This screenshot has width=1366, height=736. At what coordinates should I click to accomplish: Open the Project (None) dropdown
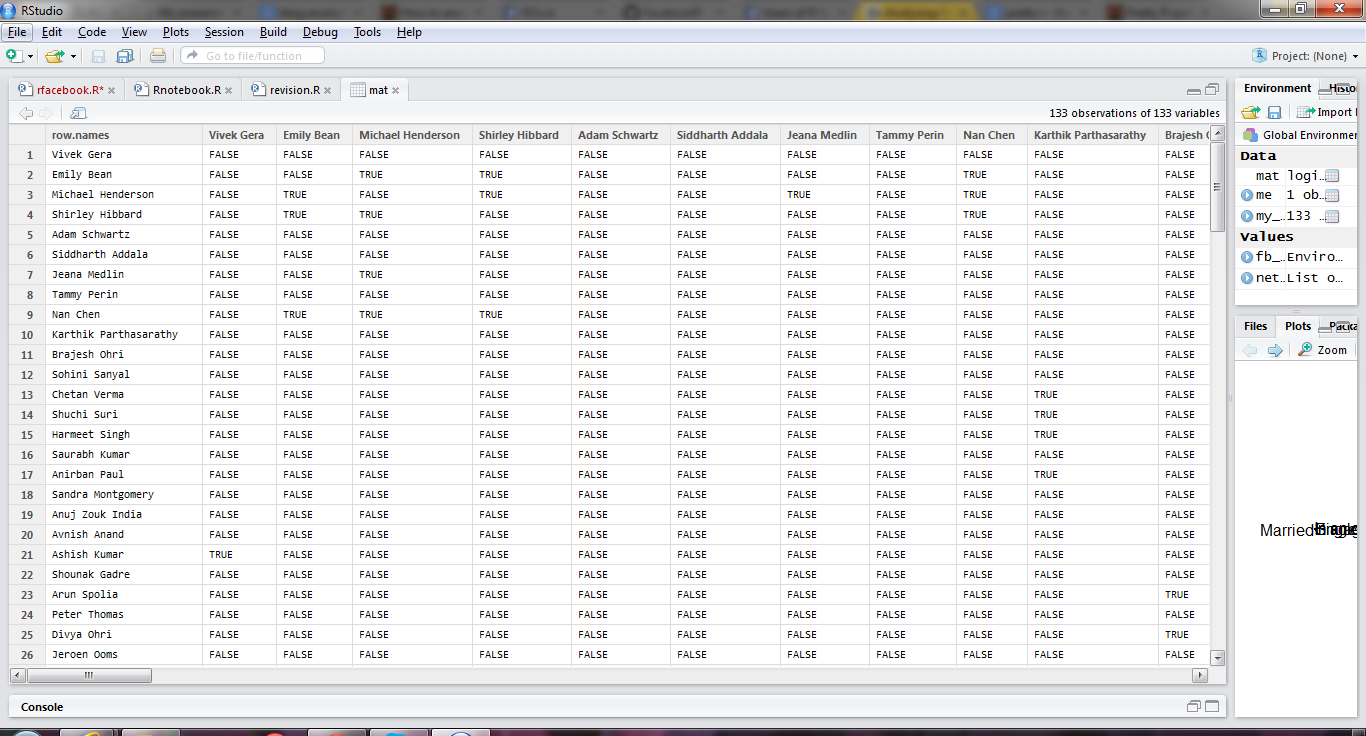click(x=1306, y=56)
